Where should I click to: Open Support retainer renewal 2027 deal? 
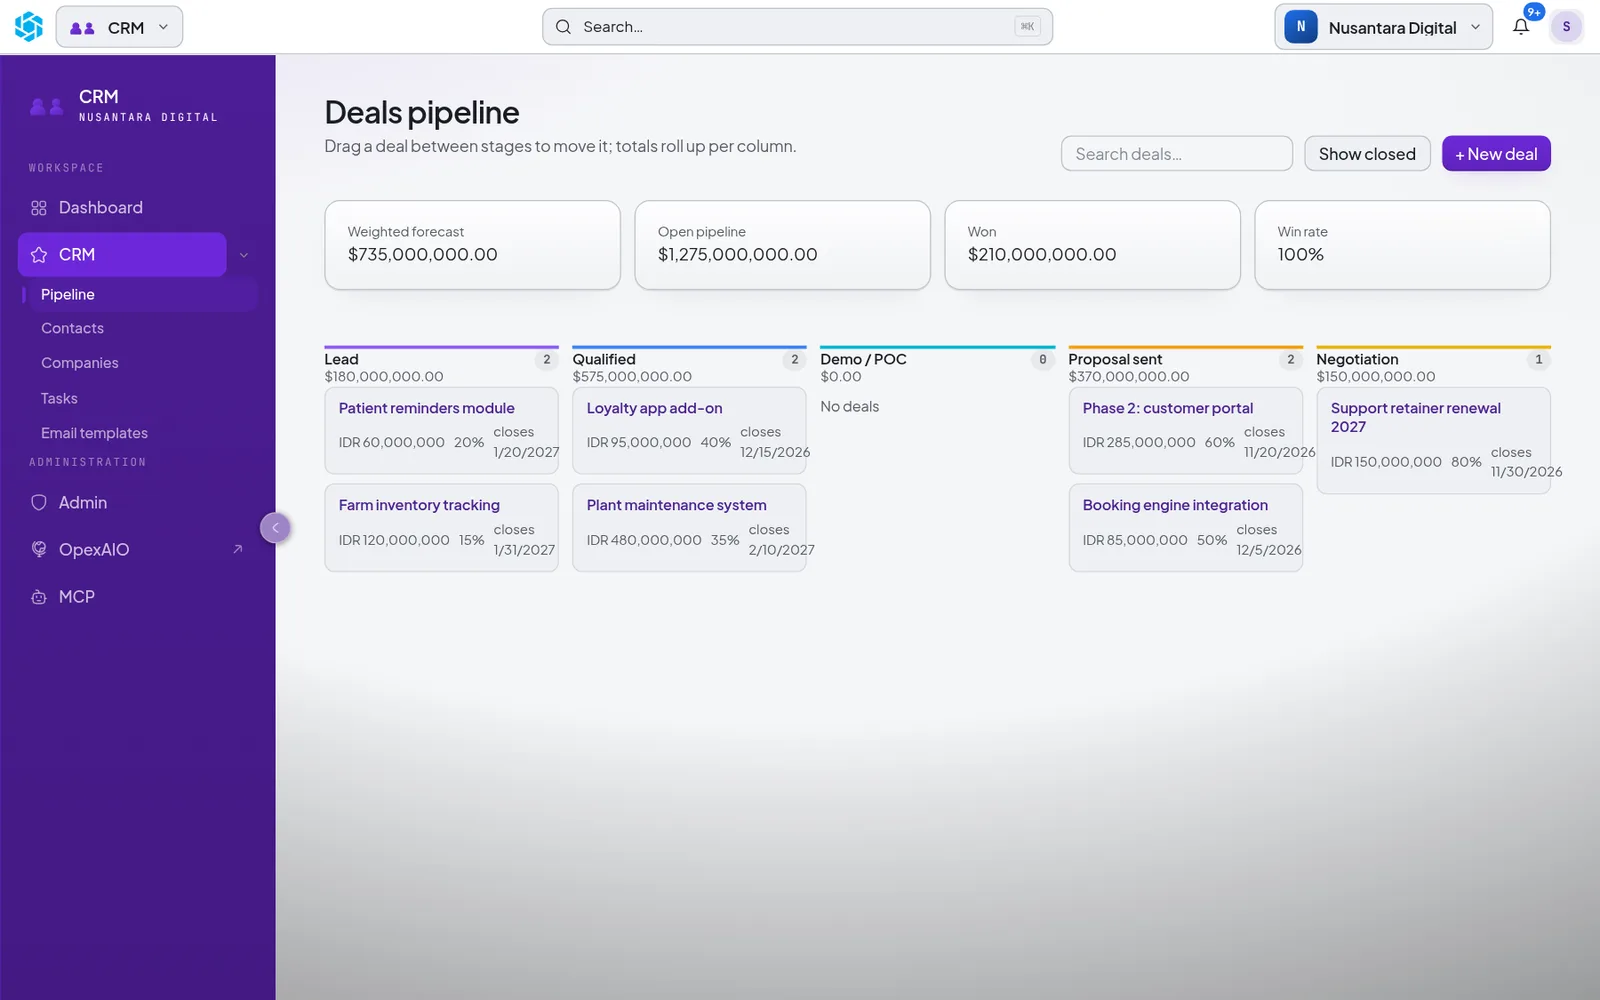point(1433,441)
